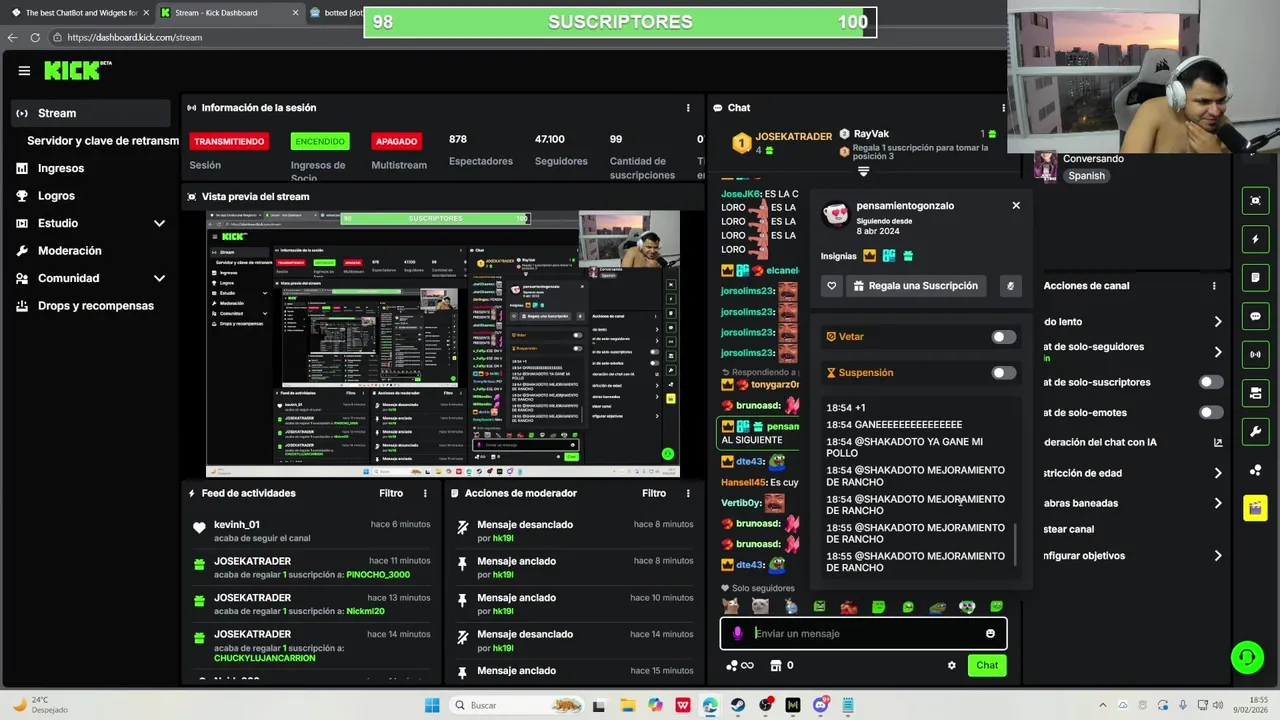The width and height of the screenshot is (1280, 720).
Task: Click the Spanish language tag
Action: click(1086, 175)
